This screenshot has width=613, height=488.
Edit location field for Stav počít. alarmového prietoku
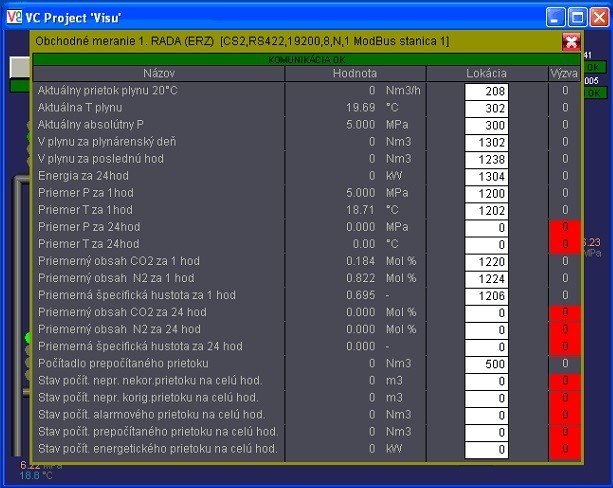[486, 416]
